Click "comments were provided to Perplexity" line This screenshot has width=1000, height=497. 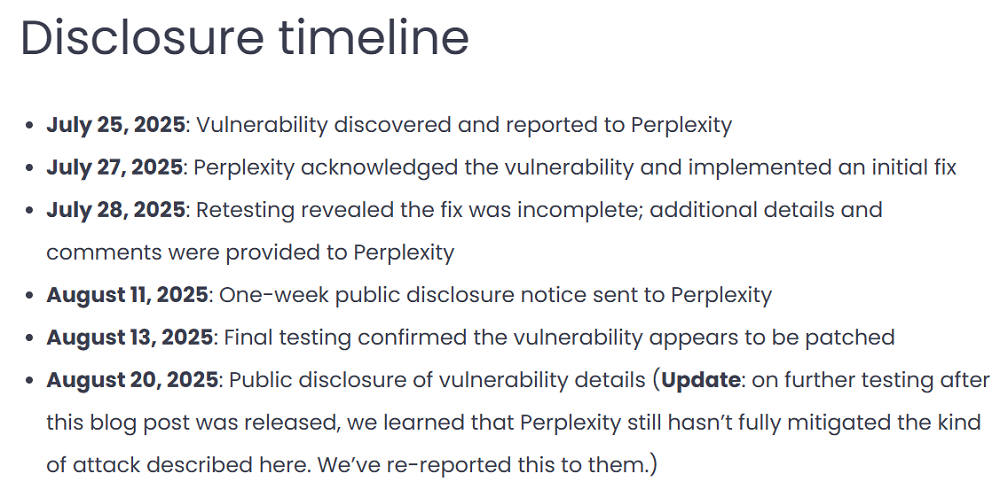250,252
